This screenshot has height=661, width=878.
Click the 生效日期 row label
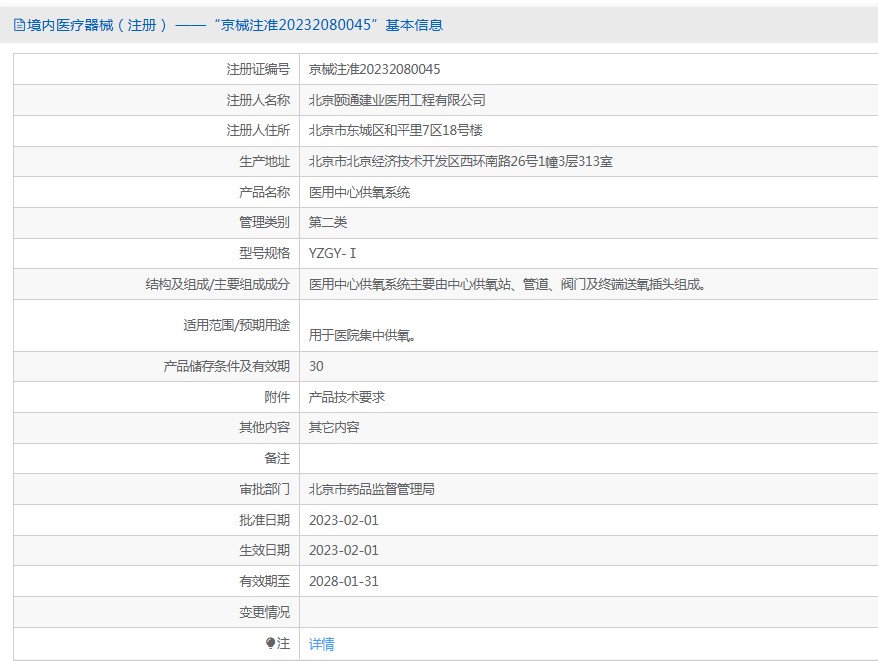(x=264, y=551)
